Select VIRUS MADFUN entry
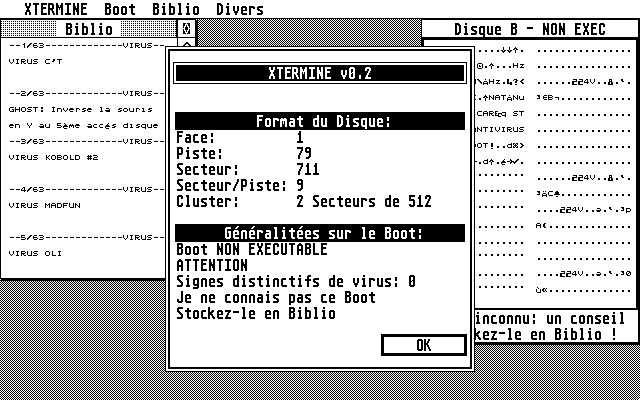Viewport: 640px width, 400px height. (44, 205)
